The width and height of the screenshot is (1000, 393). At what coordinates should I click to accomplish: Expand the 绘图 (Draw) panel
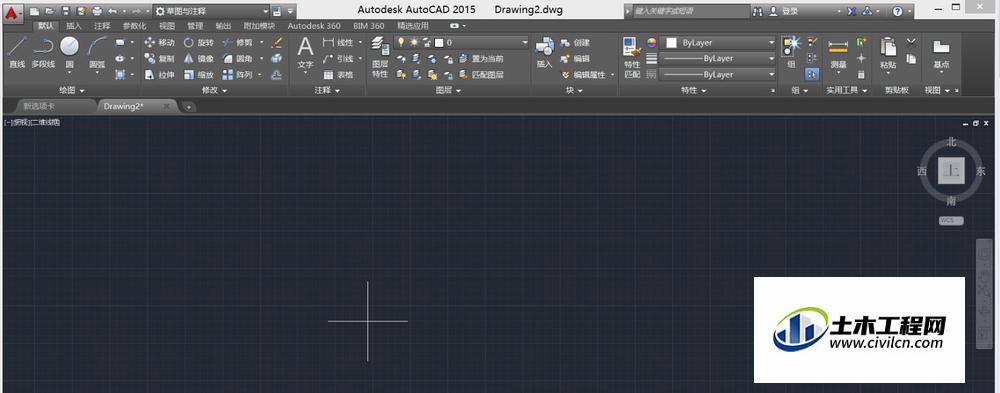click(71, 91)
